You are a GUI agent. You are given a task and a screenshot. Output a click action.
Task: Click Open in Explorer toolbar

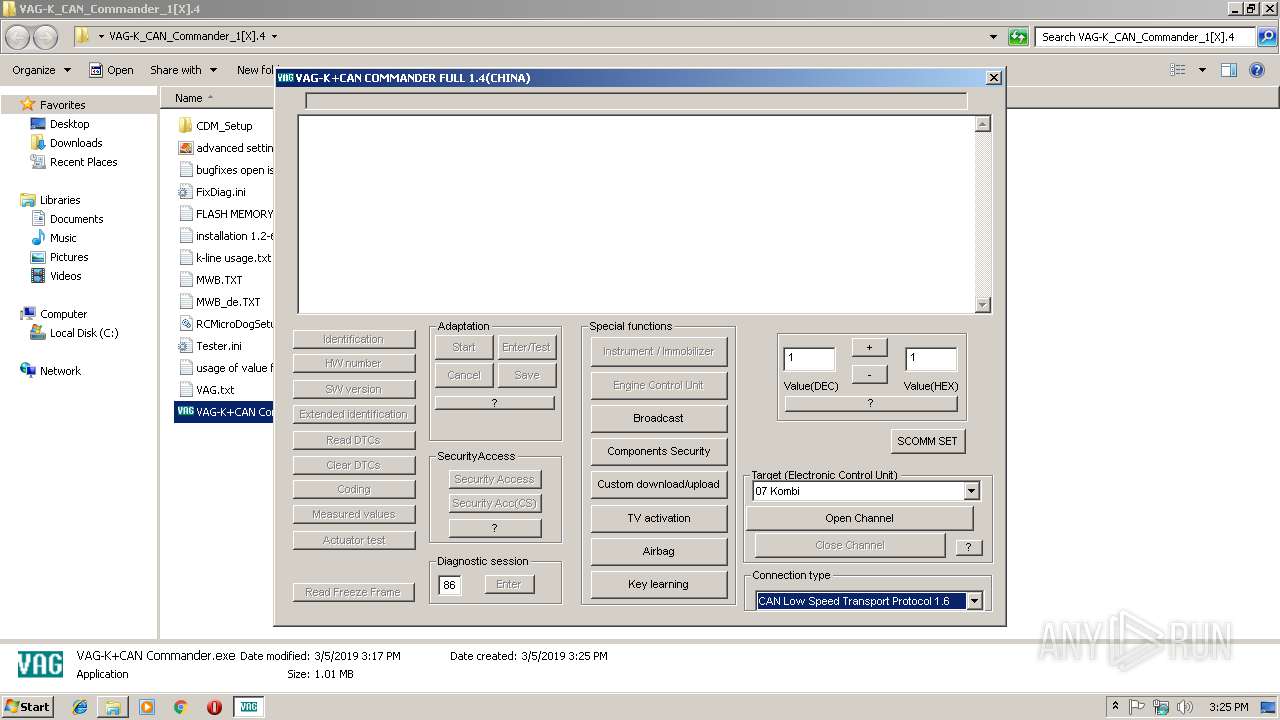pyautogui.click(x=111, y=70)
